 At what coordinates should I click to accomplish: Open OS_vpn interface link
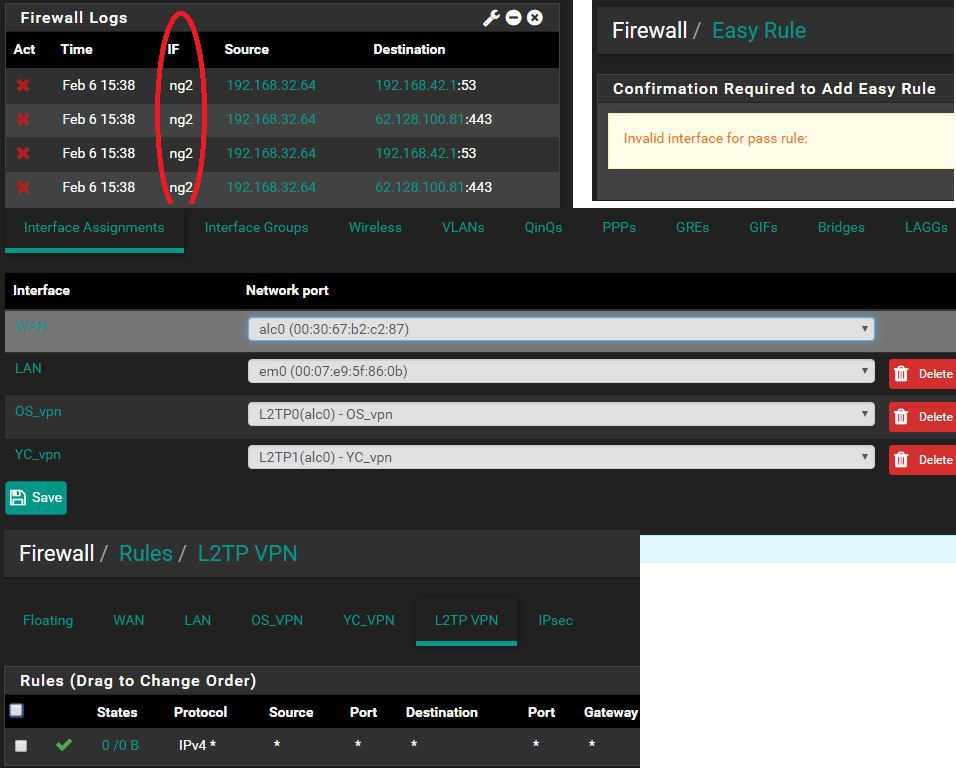pyautogui.click(x=38, y=411)
